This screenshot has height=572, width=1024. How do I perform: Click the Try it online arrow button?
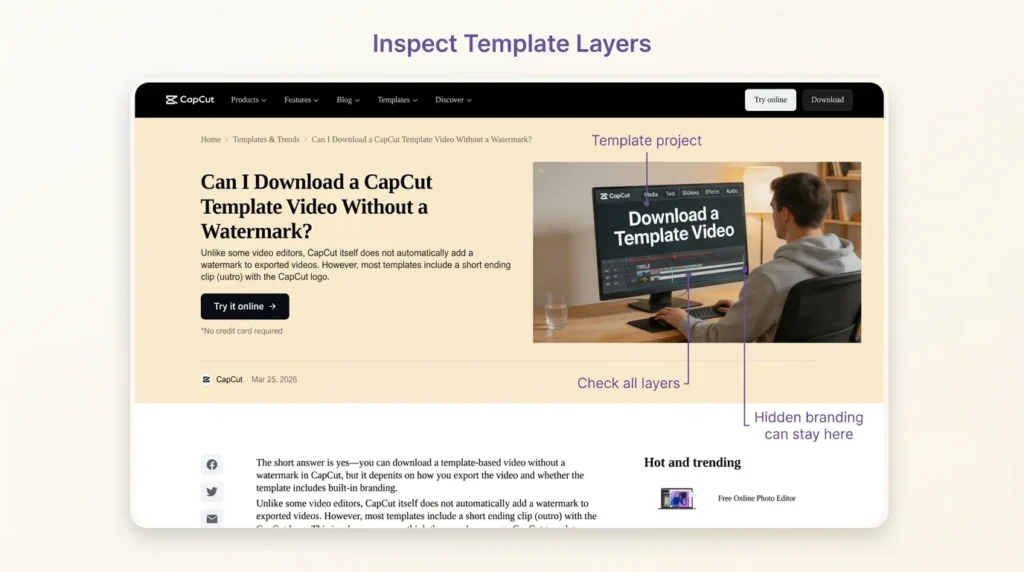coord(245,306)
